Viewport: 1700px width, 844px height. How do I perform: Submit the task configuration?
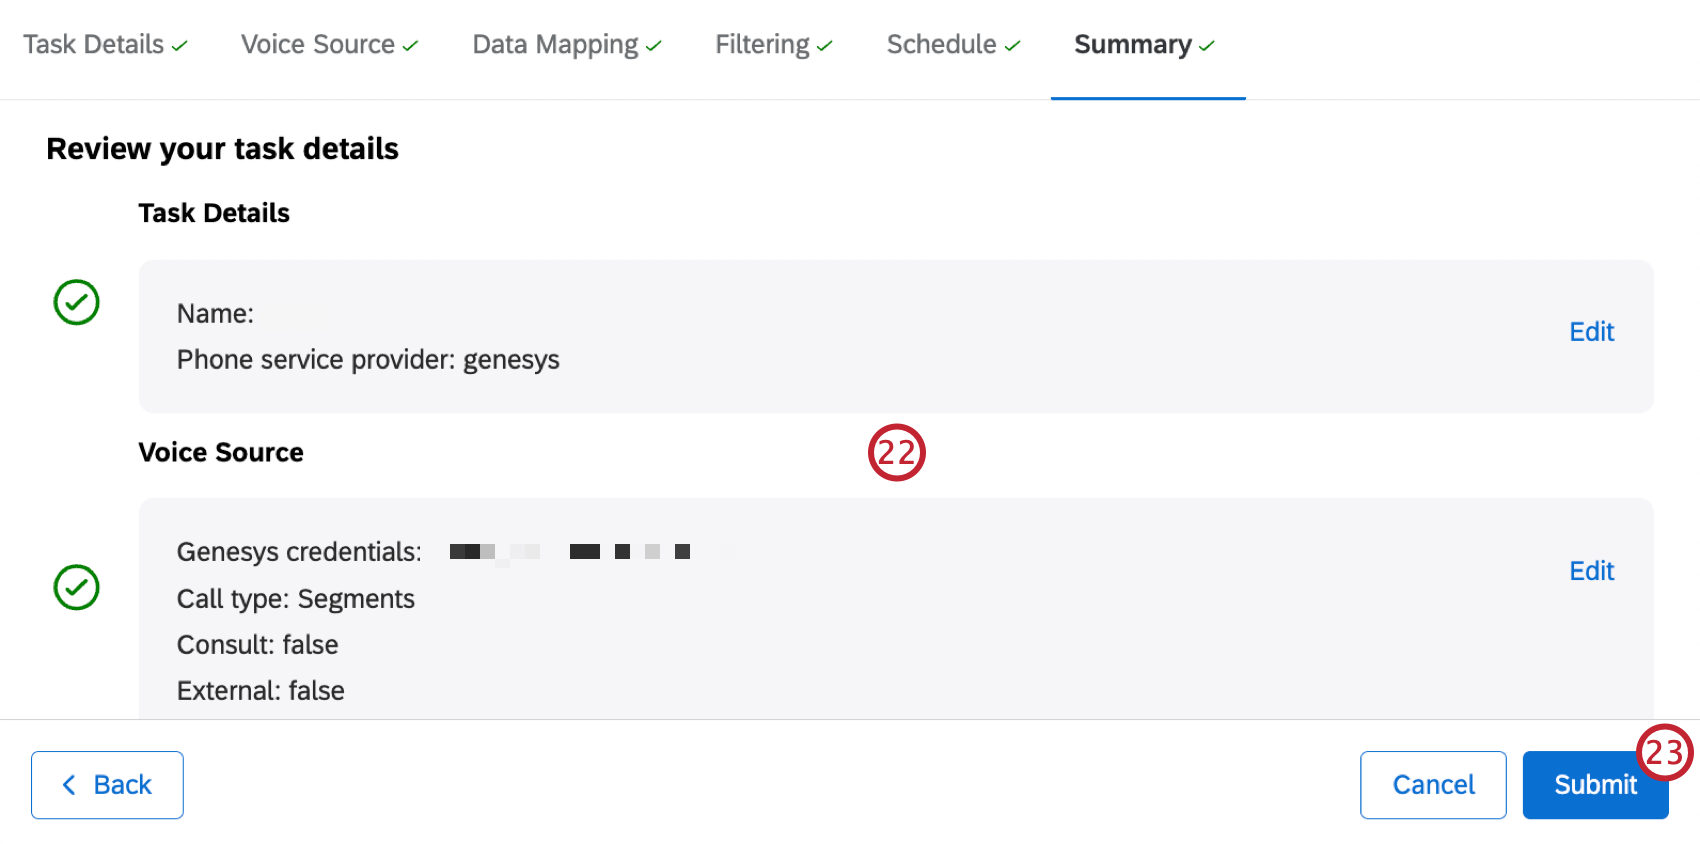pos(1595,785)
